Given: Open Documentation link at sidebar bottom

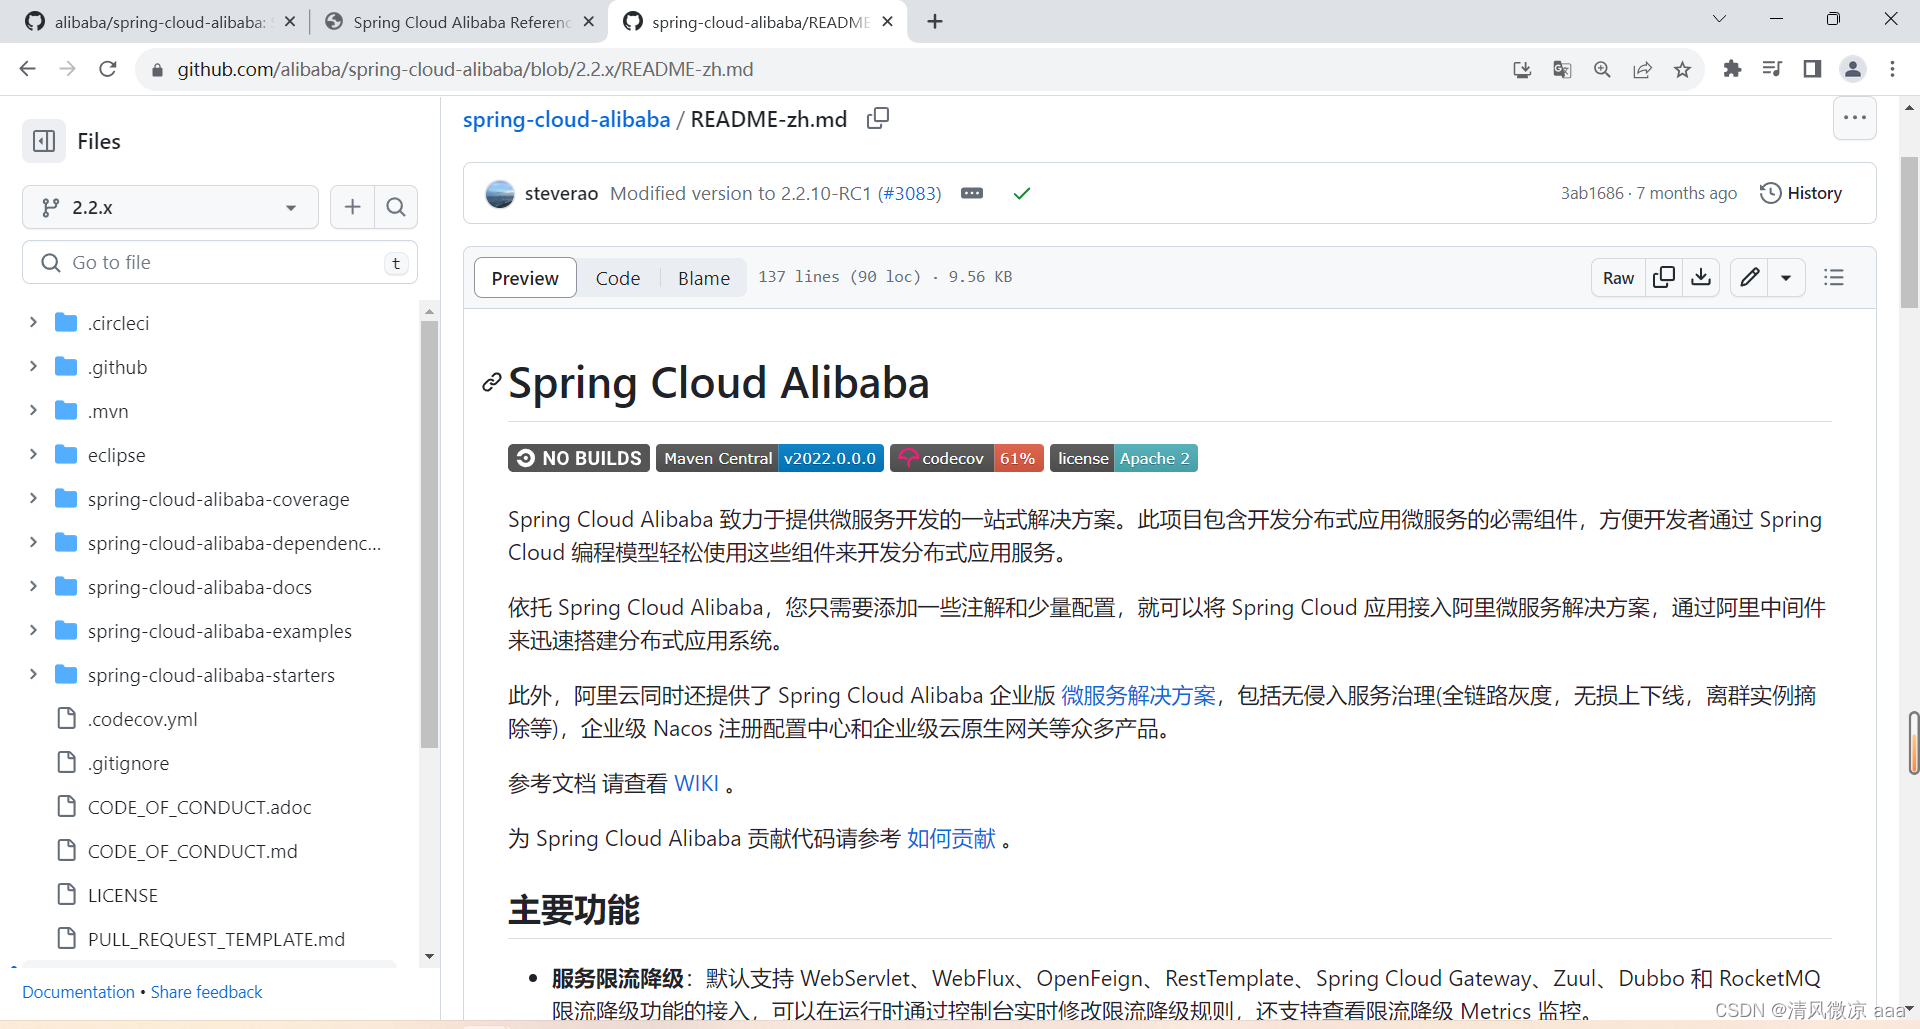Looking at the screenshot, I should click(78, 992).
